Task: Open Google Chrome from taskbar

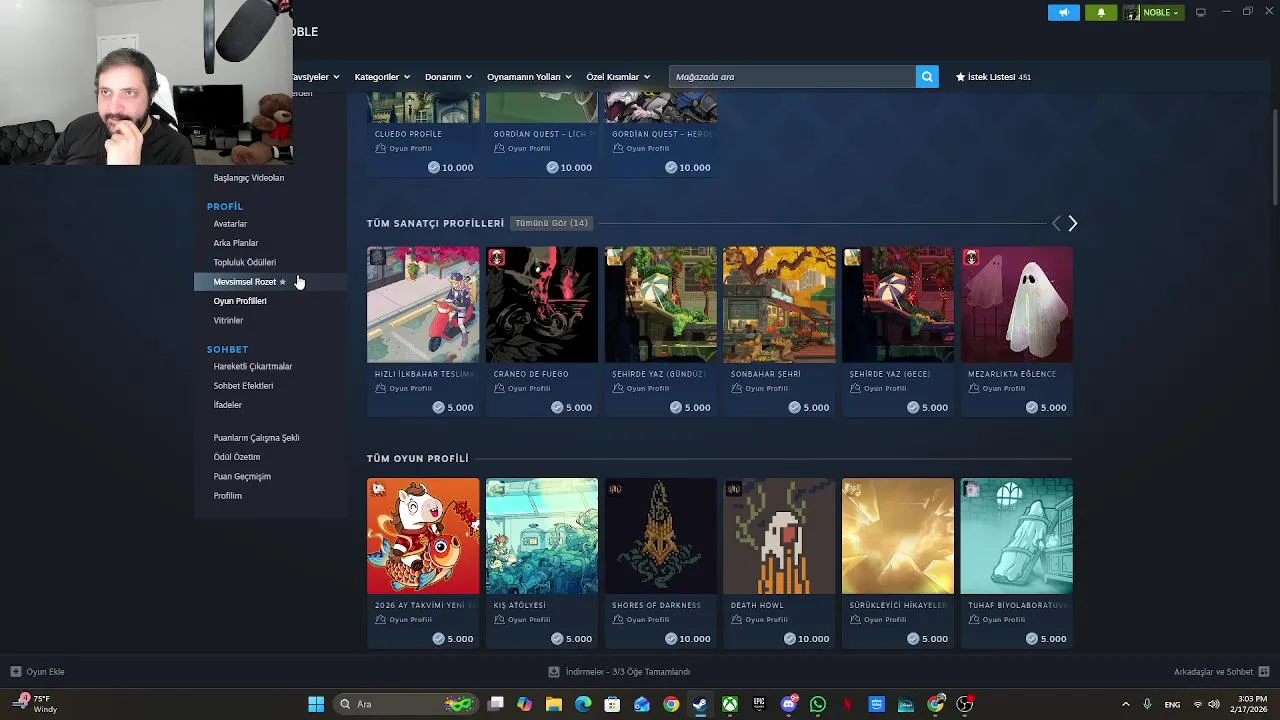Action: pos(671,704)
